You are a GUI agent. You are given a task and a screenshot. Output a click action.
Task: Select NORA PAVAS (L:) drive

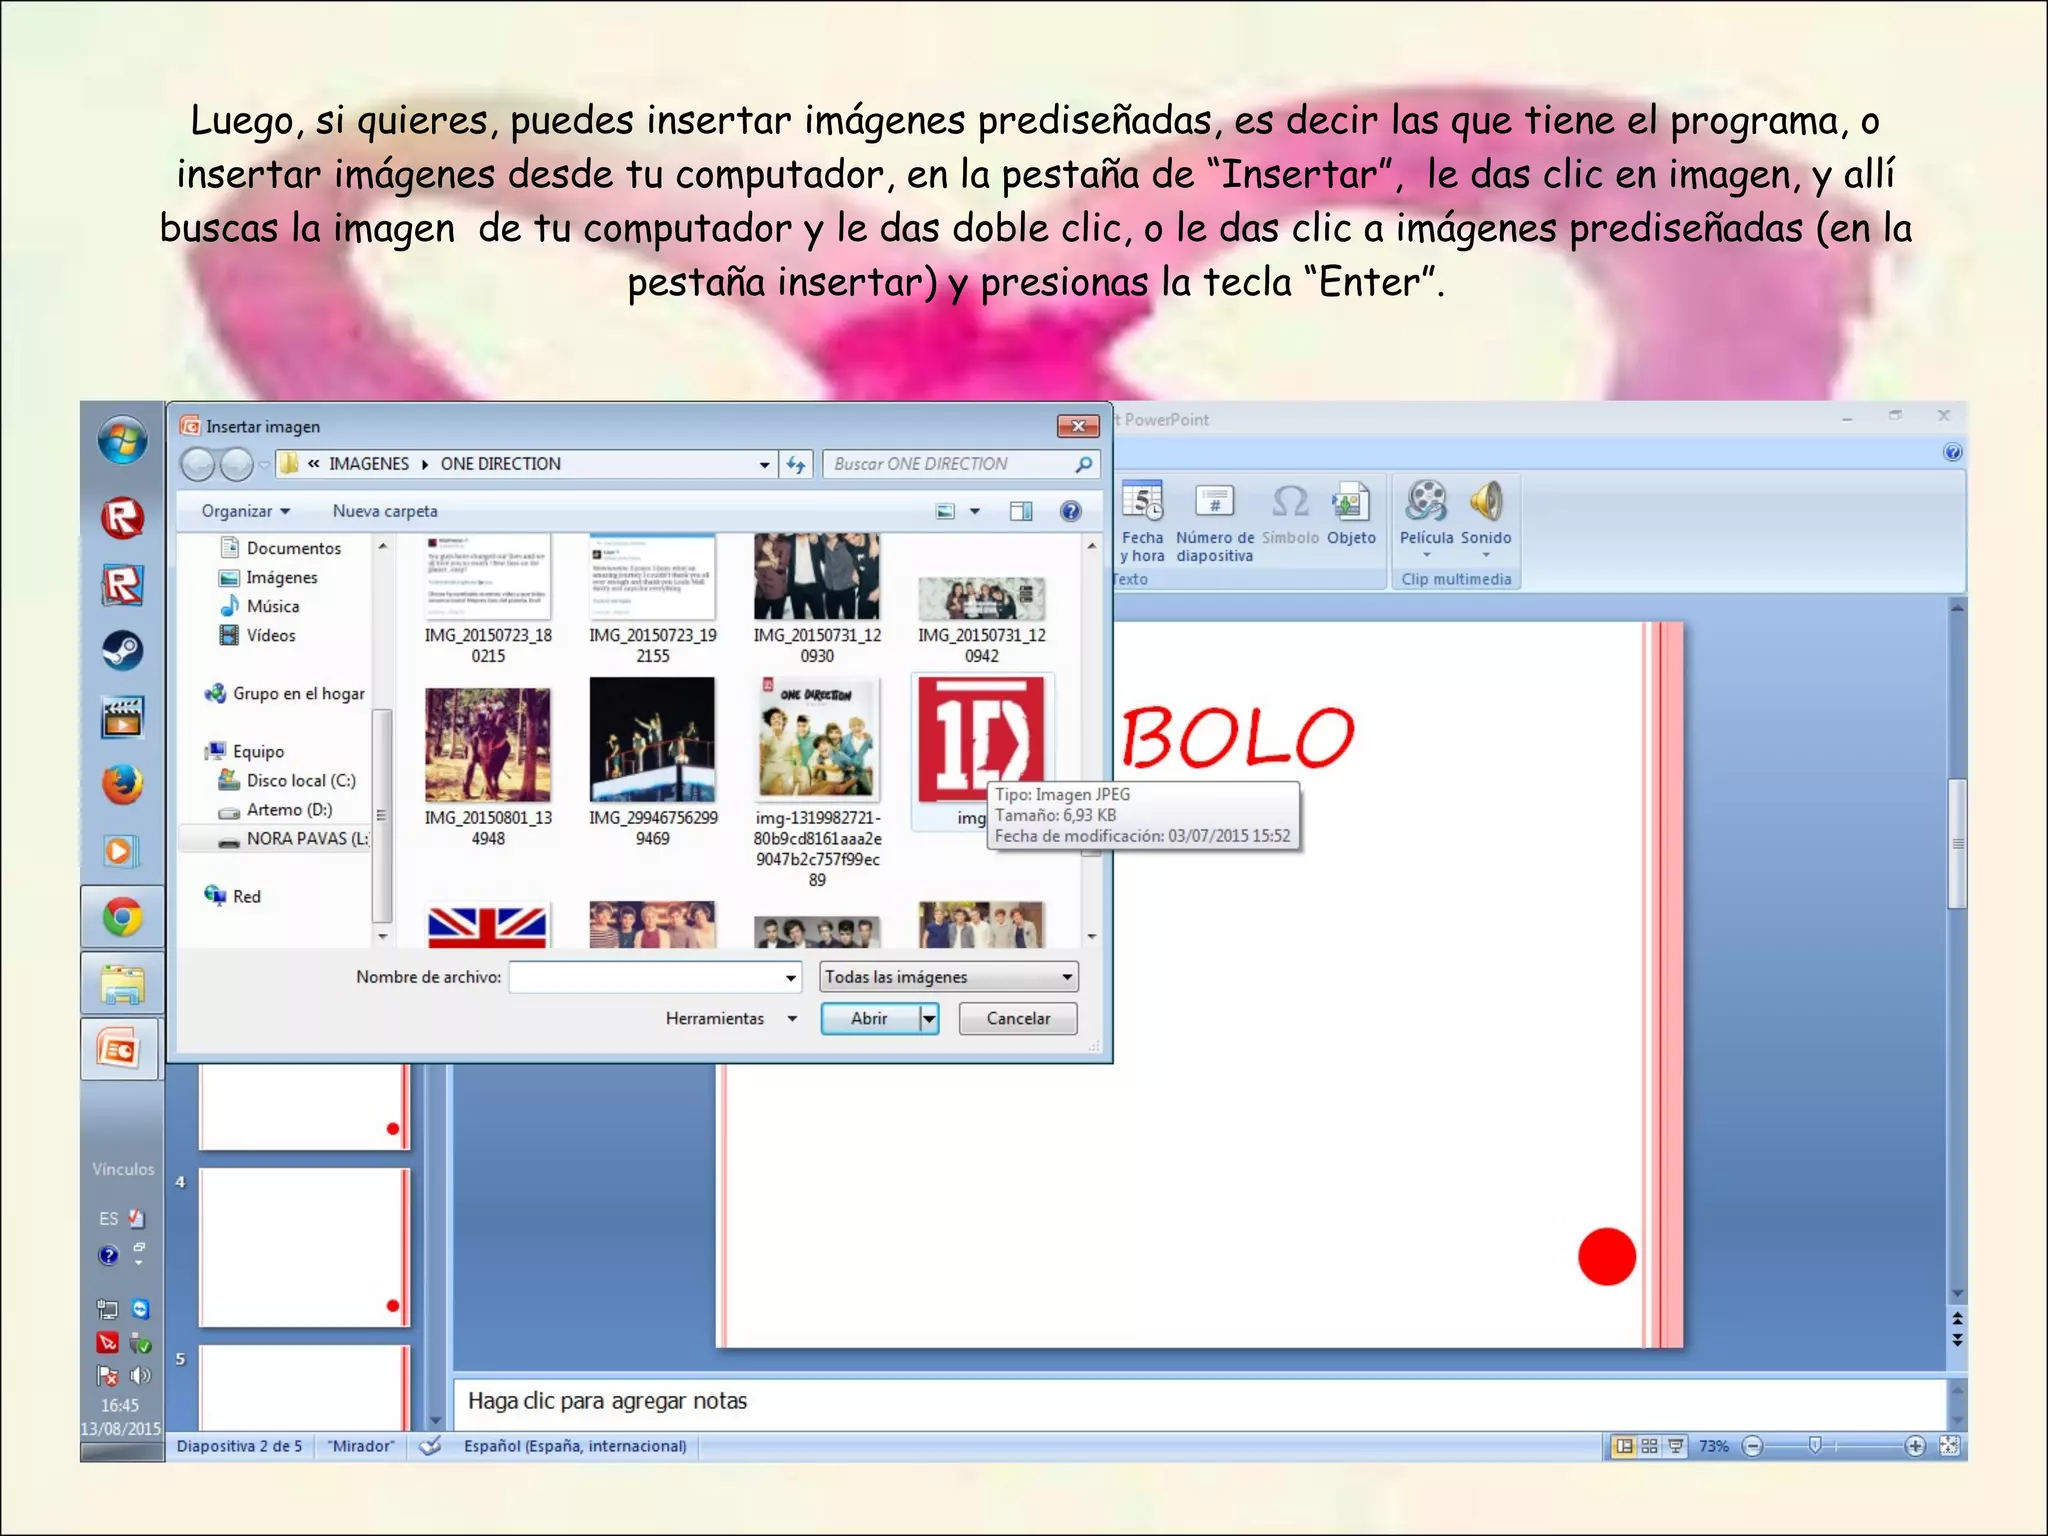(x=275, y=838)
